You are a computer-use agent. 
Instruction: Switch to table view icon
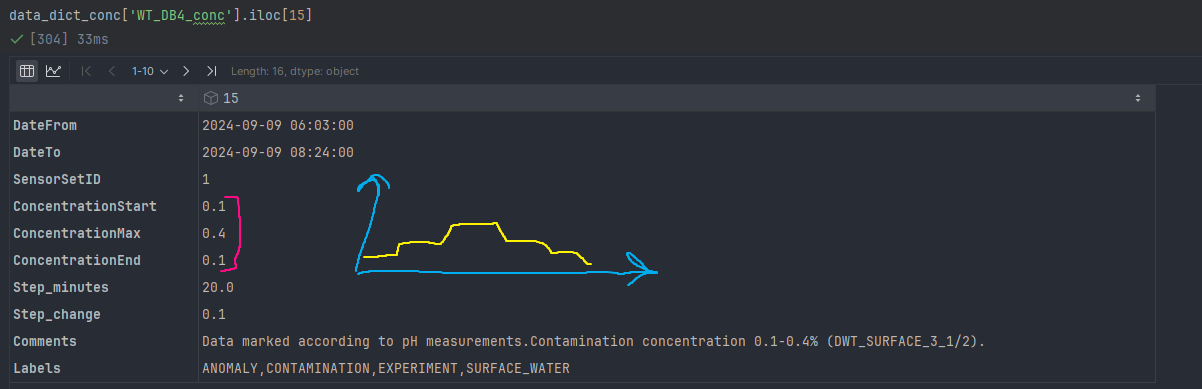pyautogui.click(x=27, y=71)
